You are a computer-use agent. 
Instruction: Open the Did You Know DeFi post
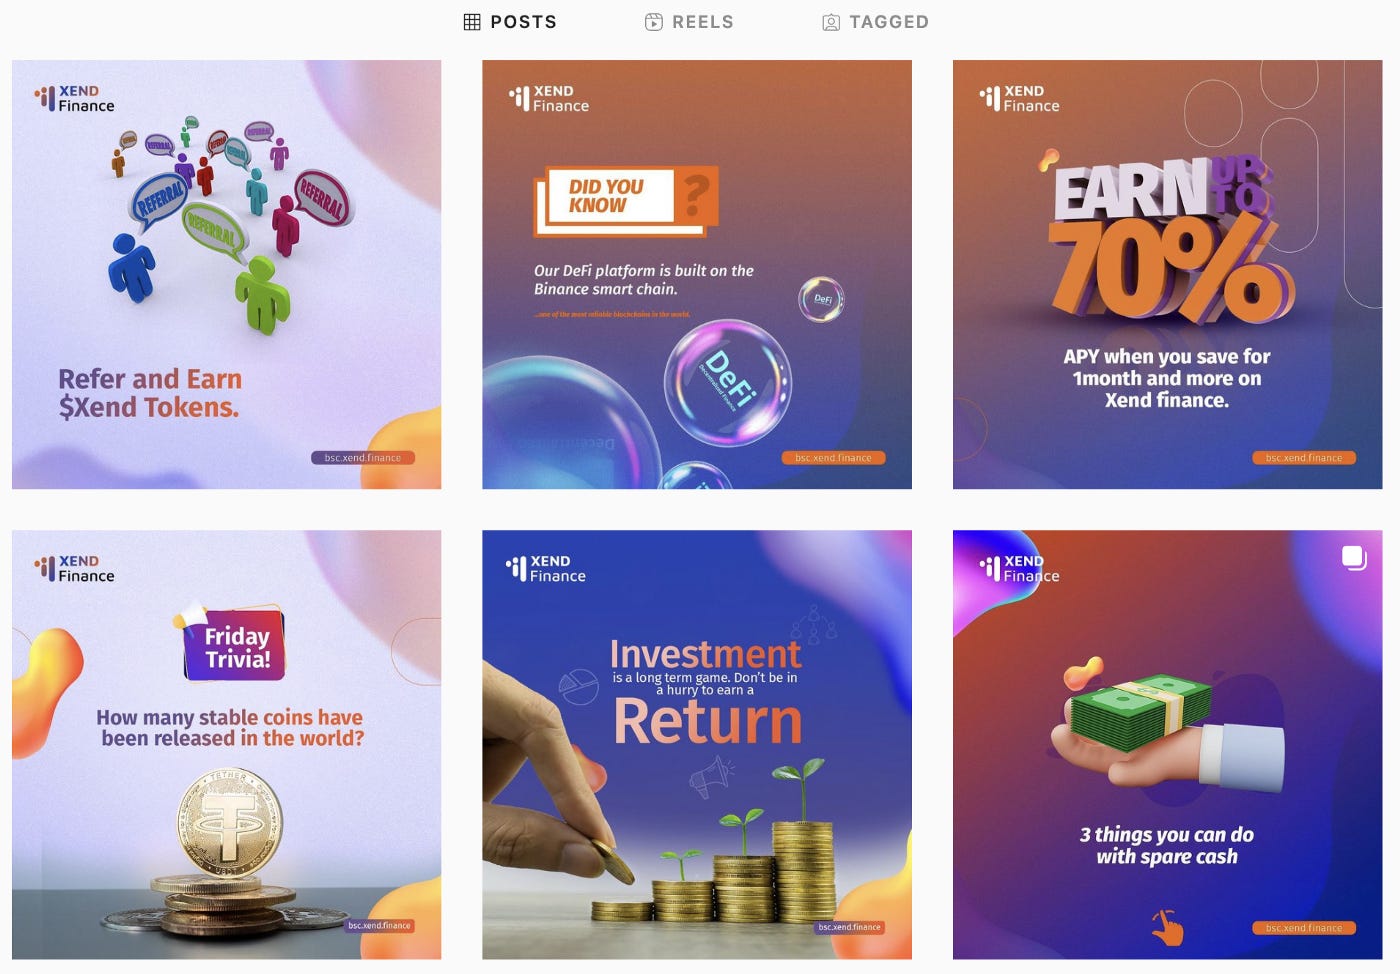(697, 274)
